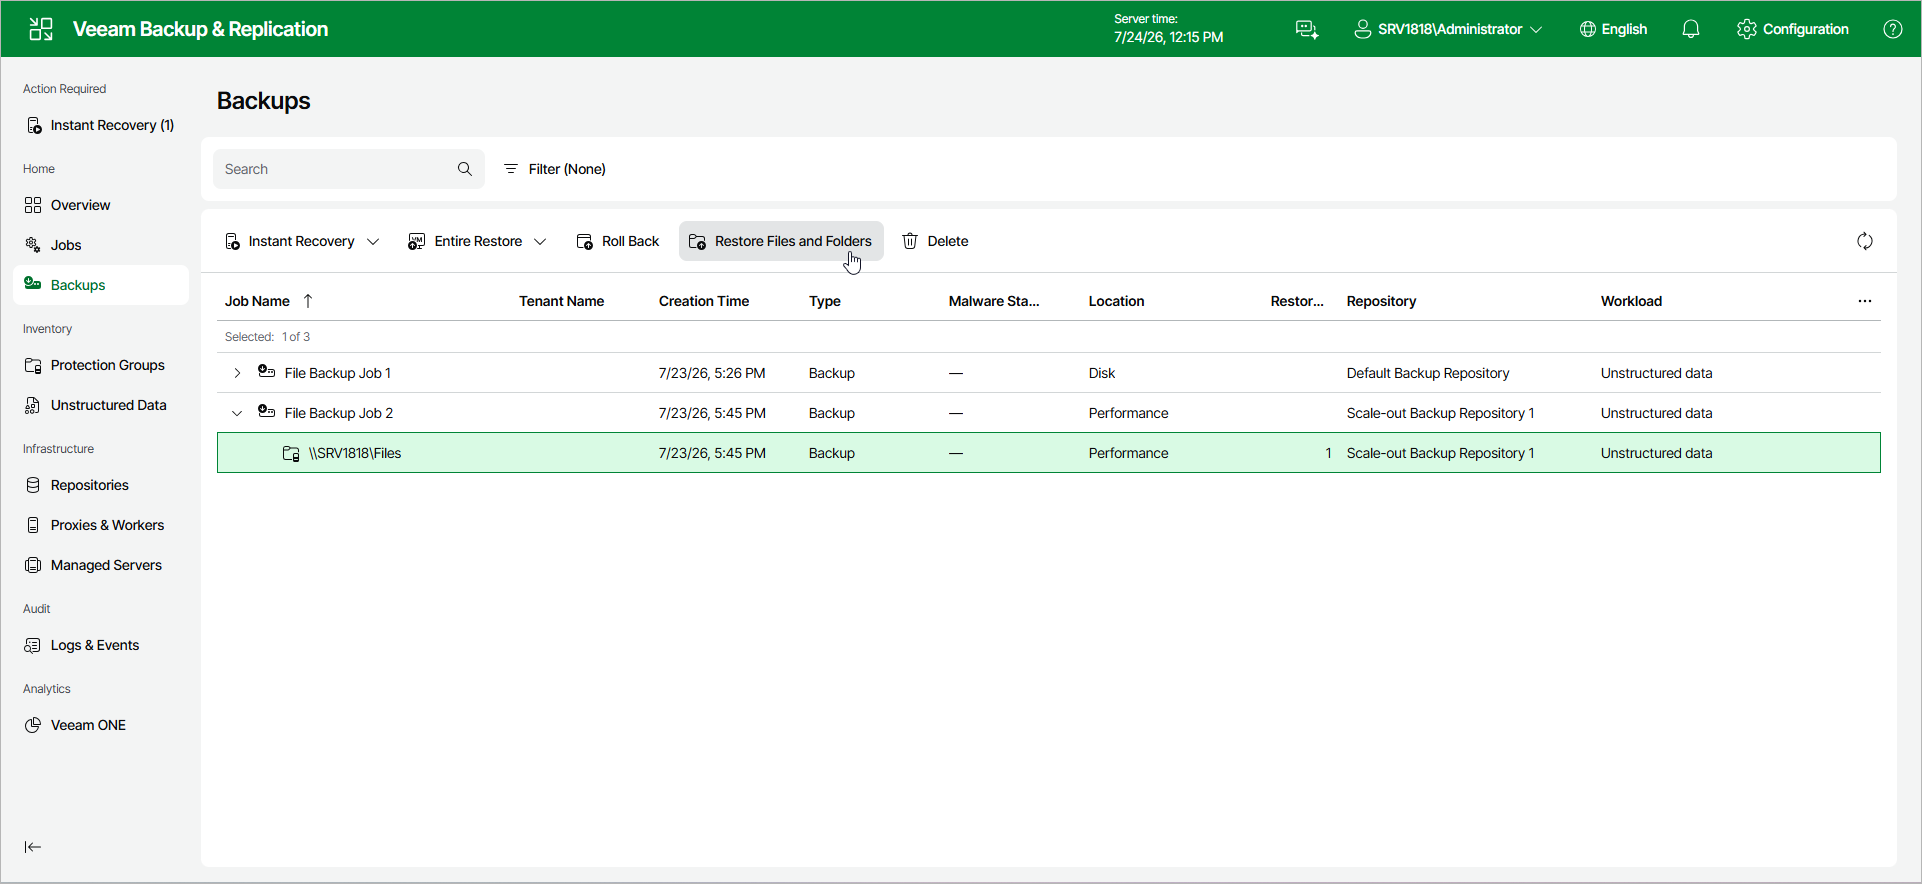
Task: Click the Roll Back button
Action: click(x=618, y=241)
